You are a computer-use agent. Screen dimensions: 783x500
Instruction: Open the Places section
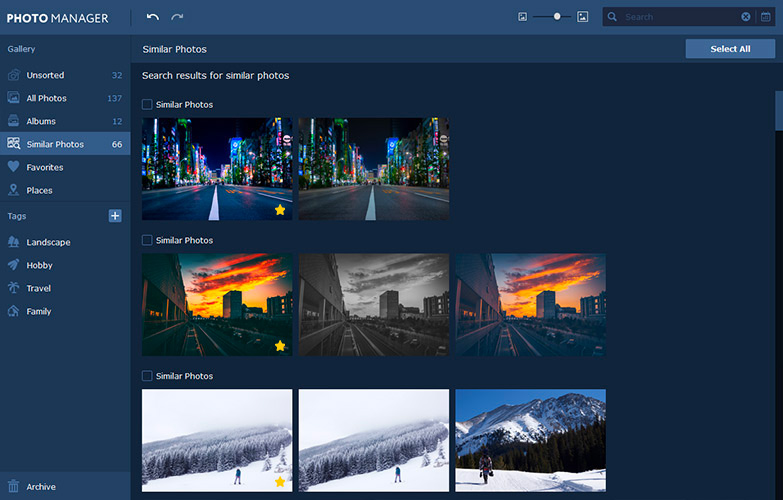65,190
